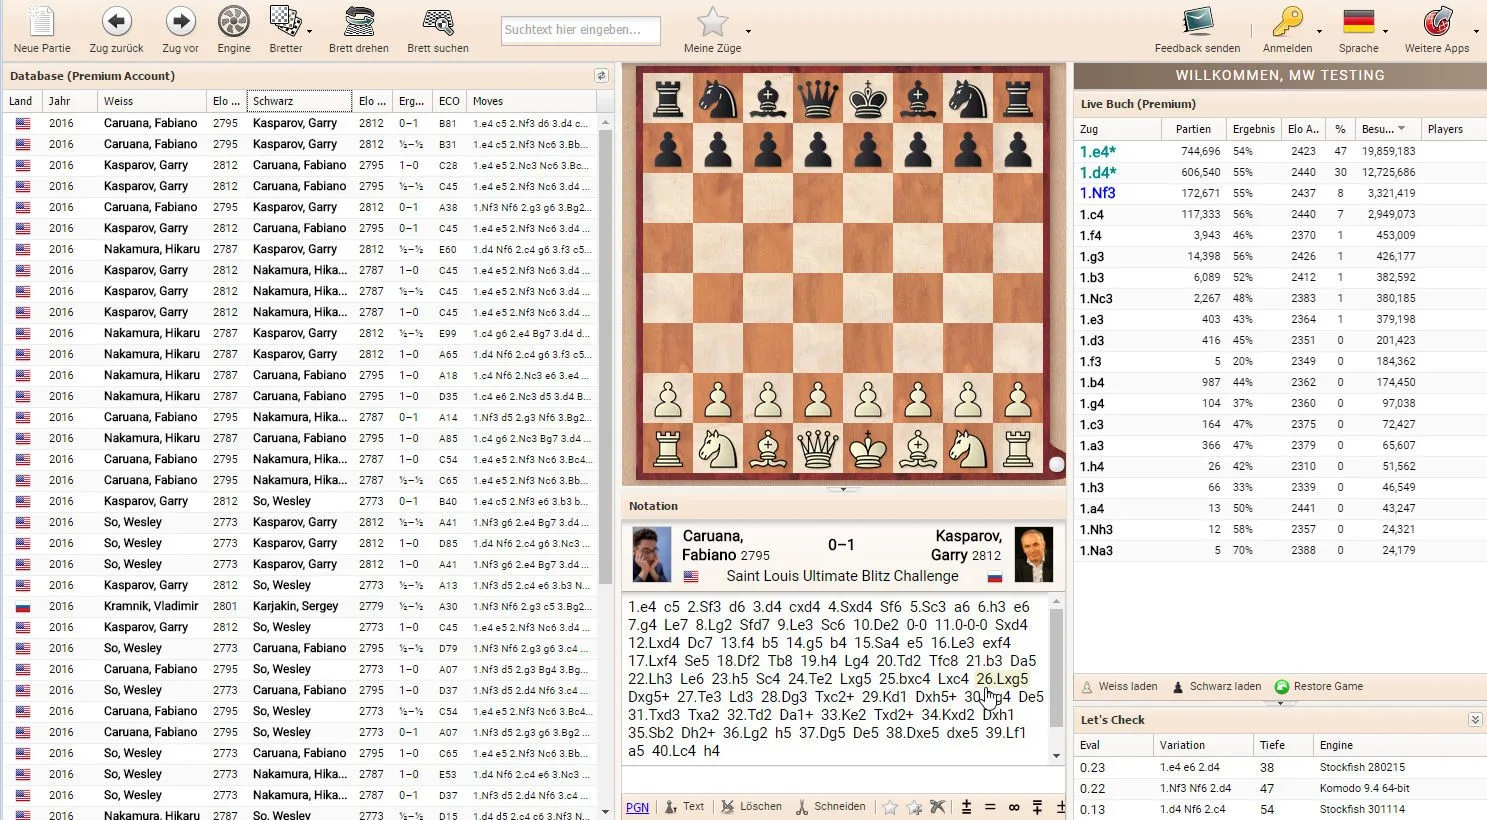Start the Engine from the toolbar
The height and width of the screenshot is (820, 1487).
click(x=234, y=21)
